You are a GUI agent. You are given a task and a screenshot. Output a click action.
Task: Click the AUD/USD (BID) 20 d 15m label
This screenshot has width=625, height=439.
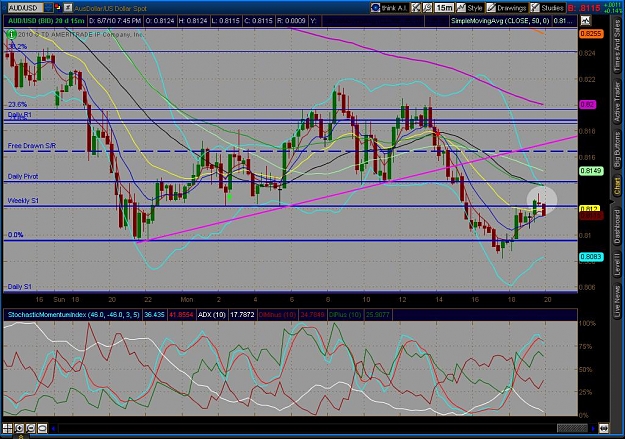coord(46,21)
